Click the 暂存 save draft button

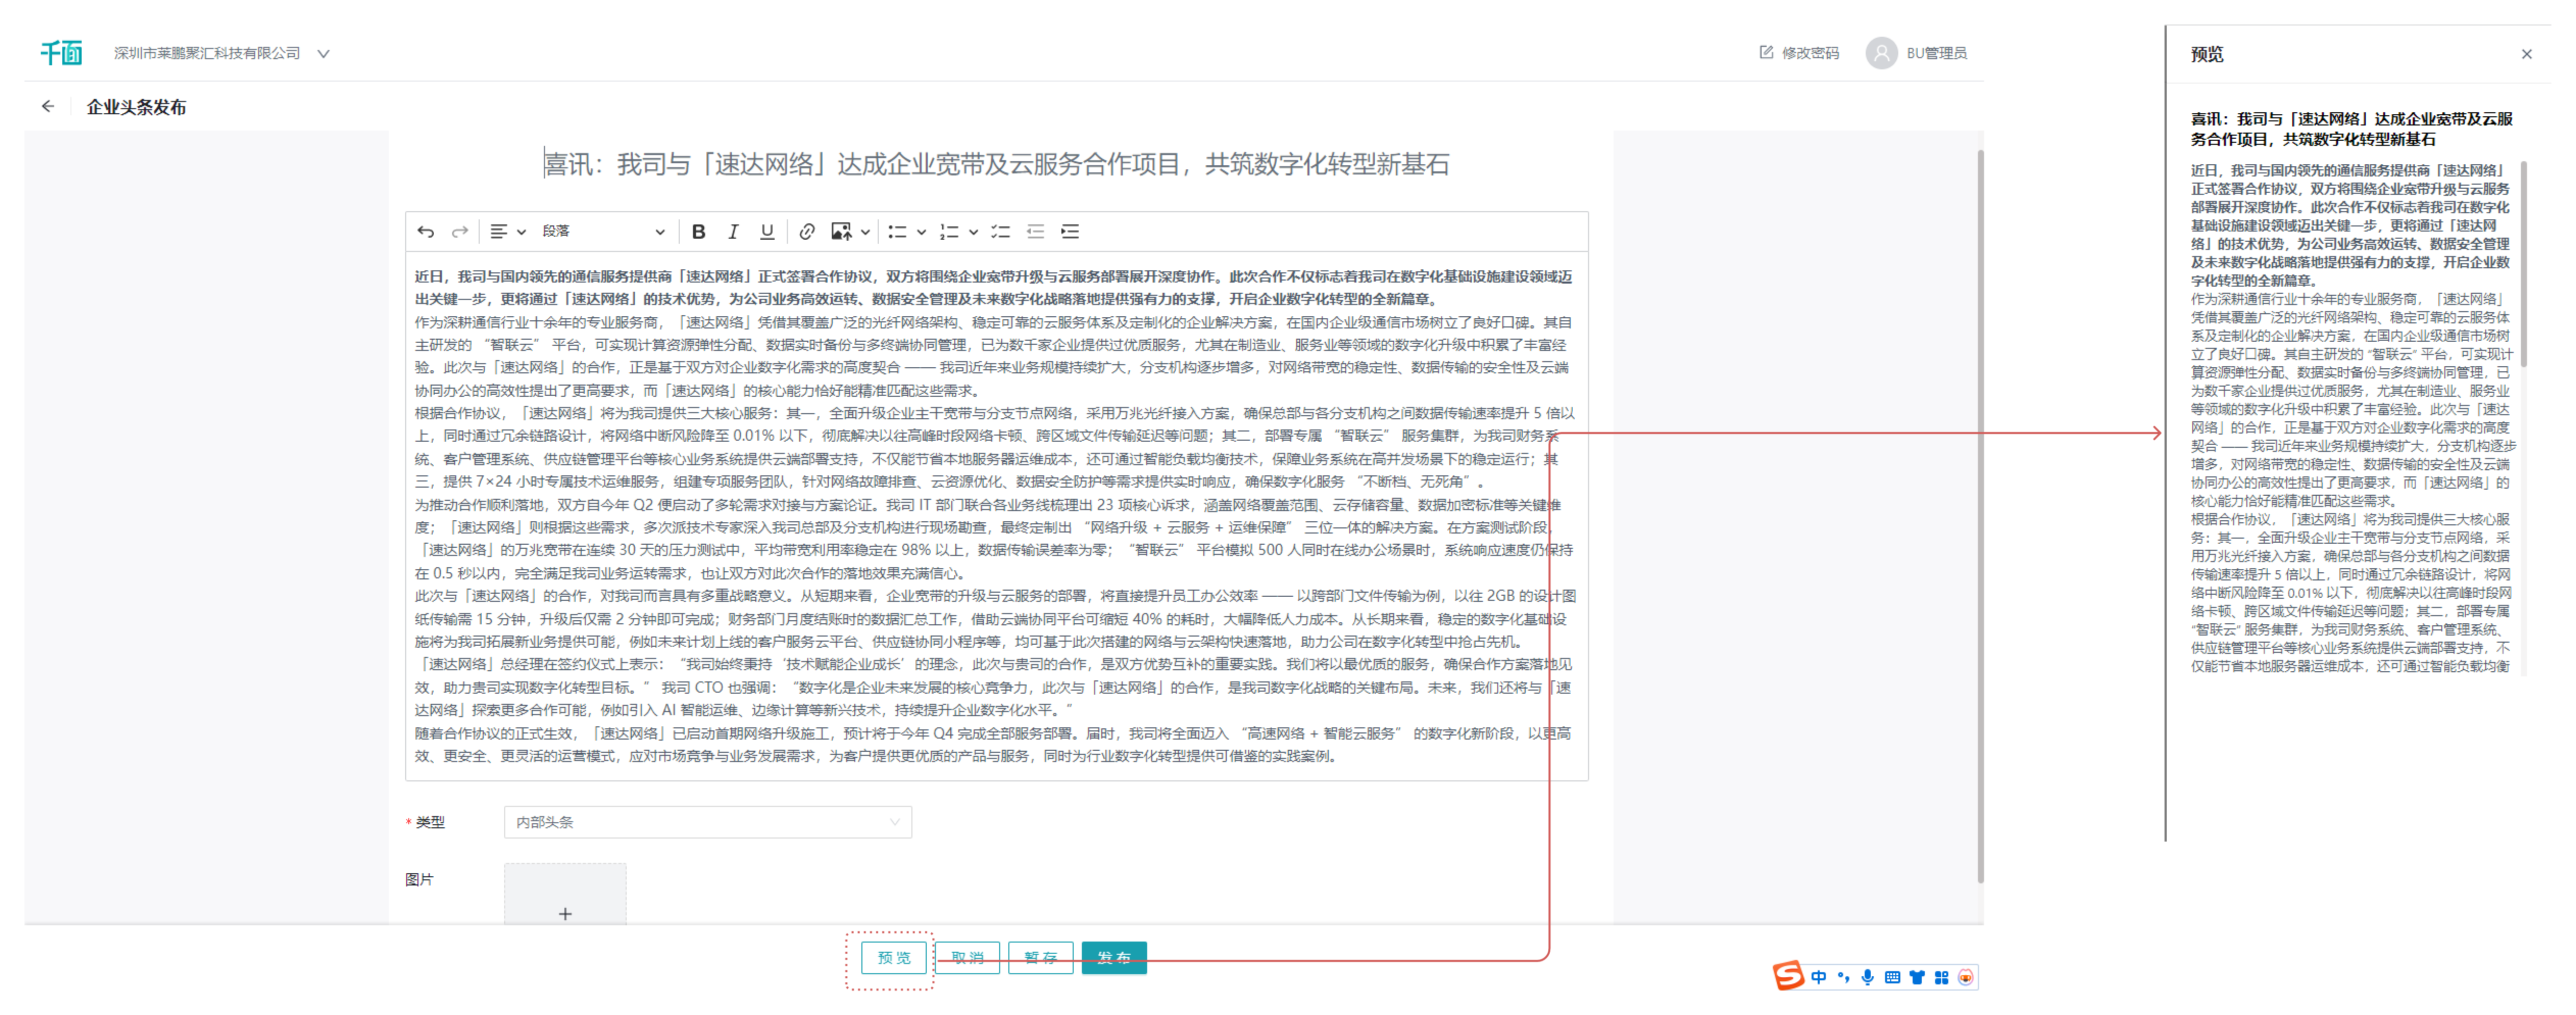click(x=1040, y=958)
